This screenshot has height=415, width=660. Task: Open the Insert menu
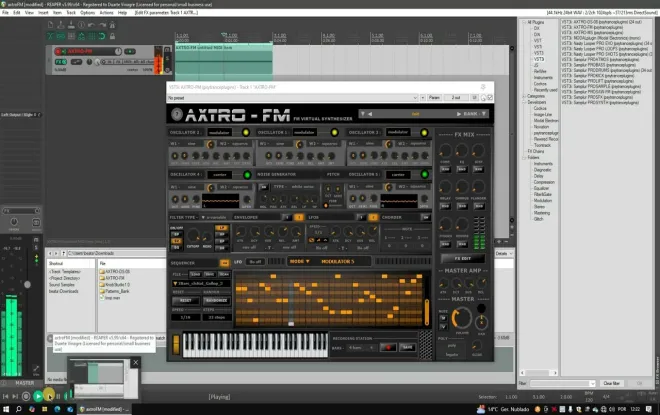point(43,13)
